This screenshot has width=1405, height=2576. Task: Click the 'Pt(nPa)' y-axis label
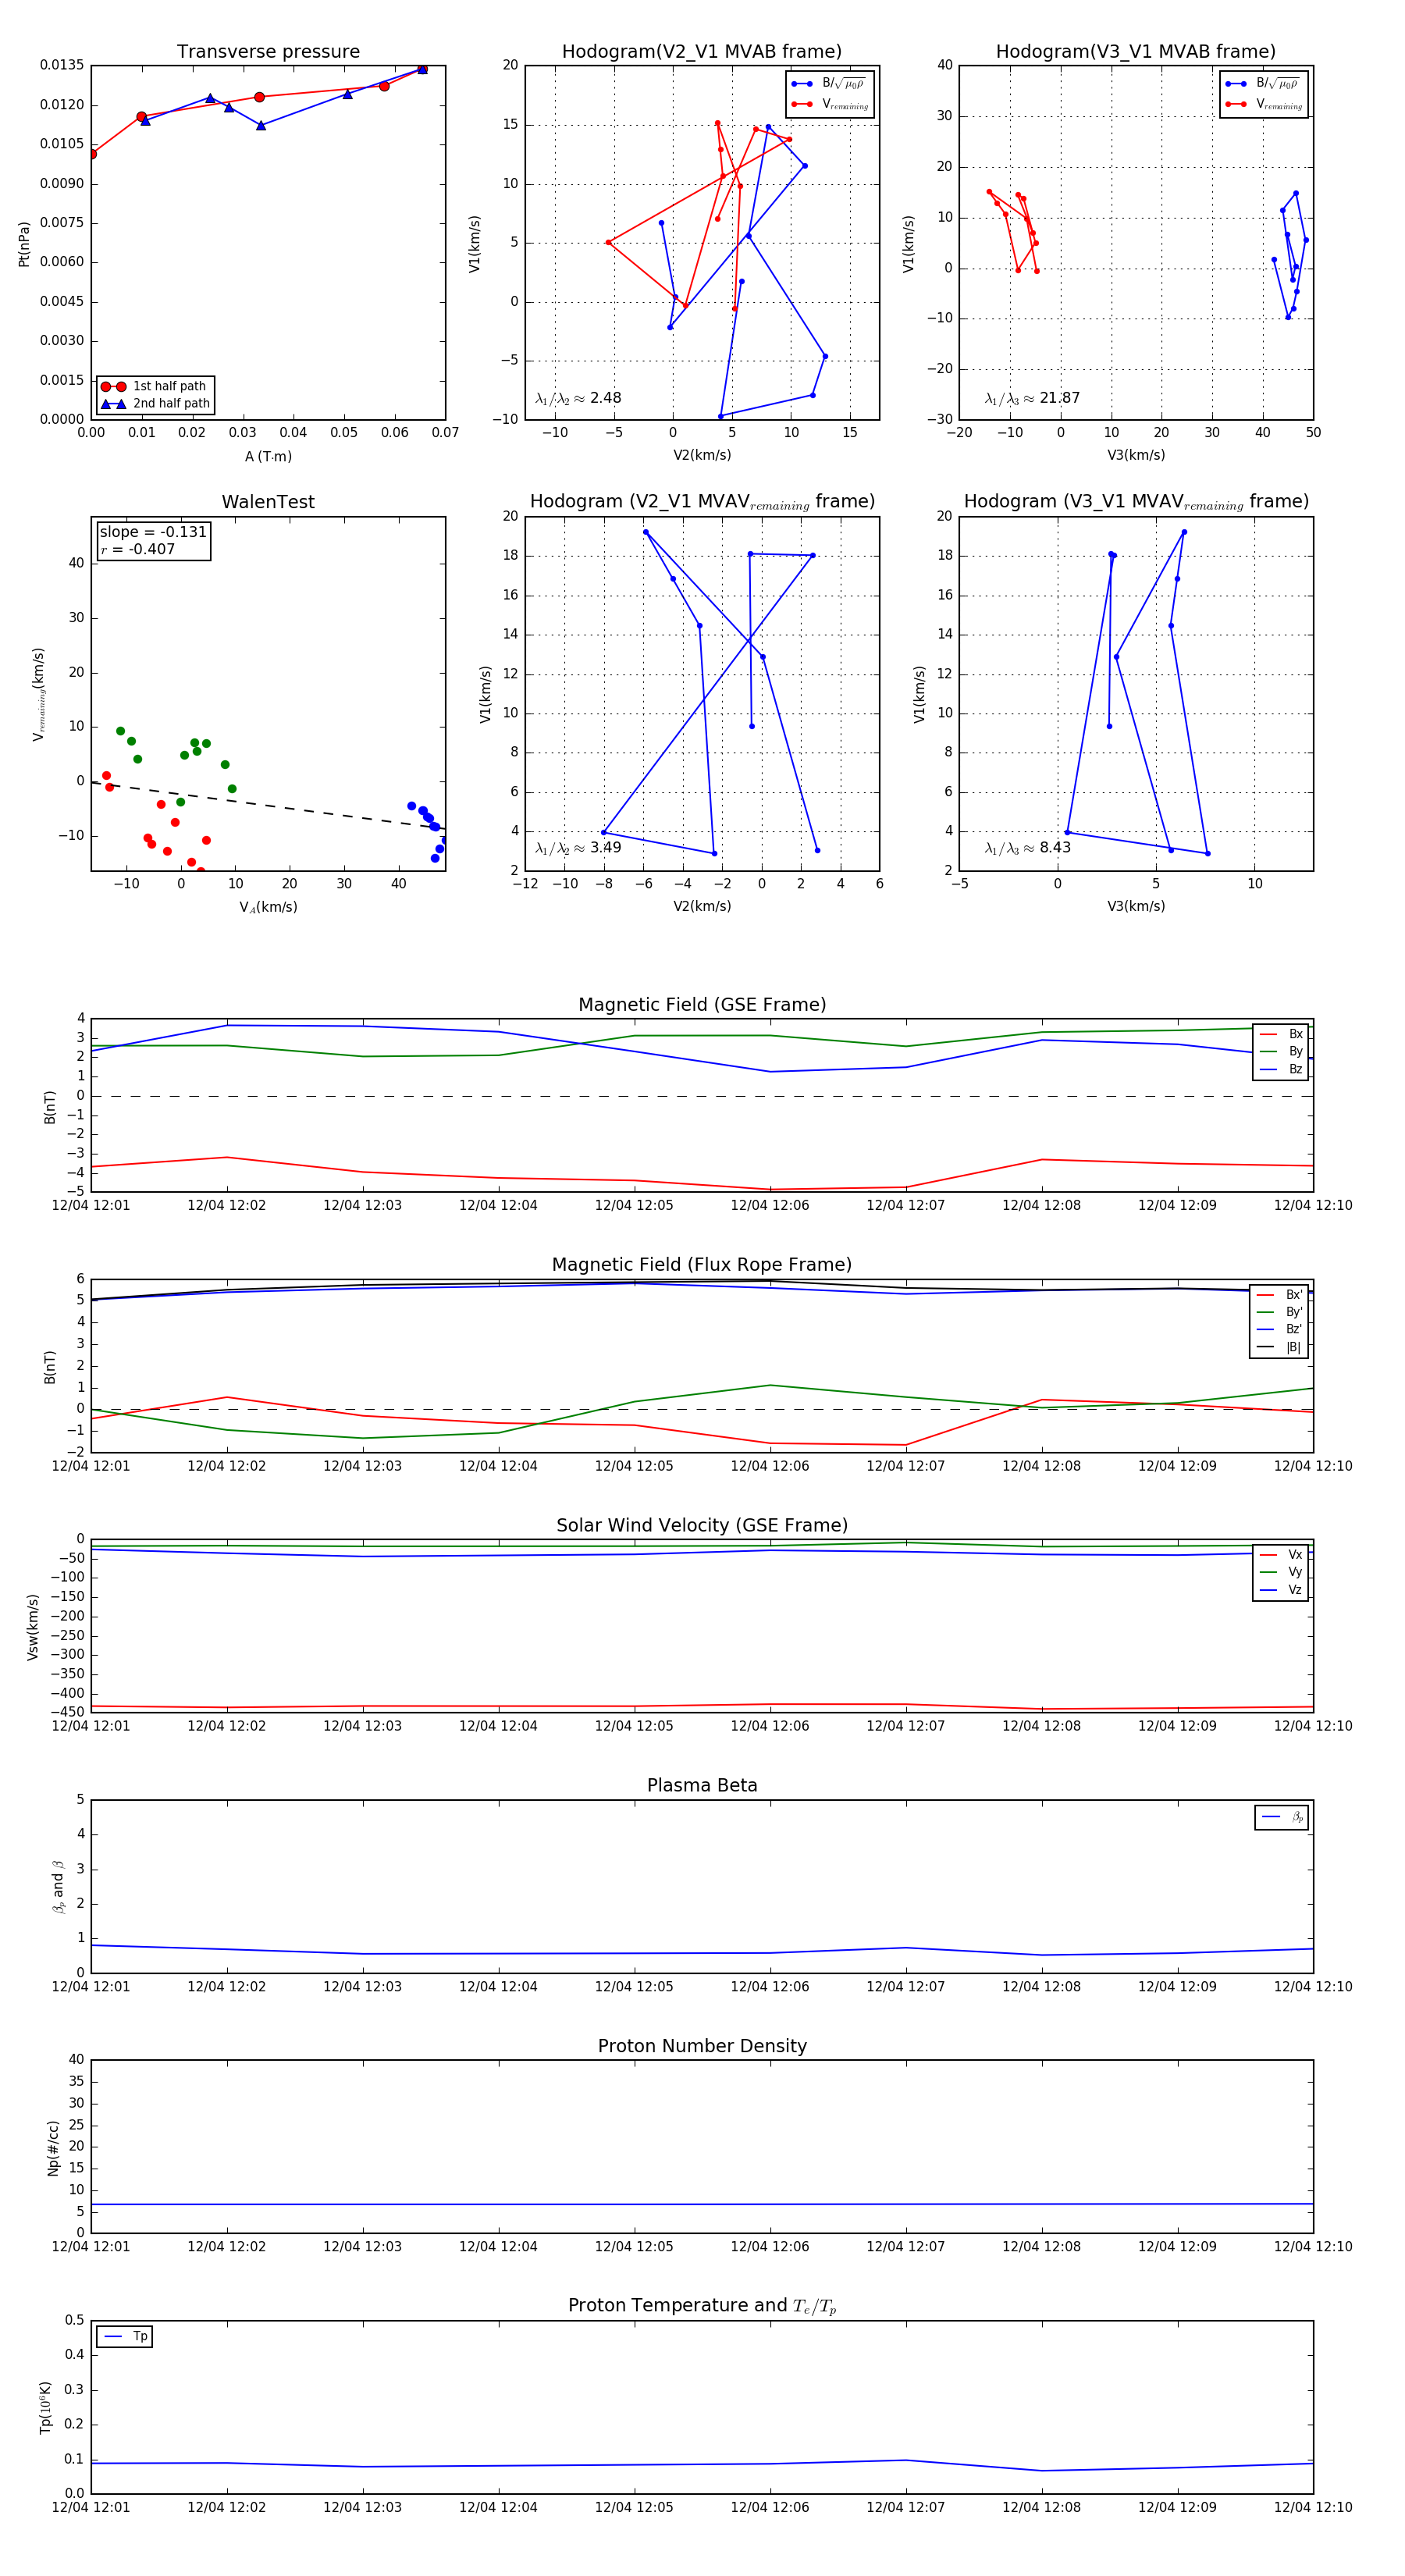click(24, 244)
